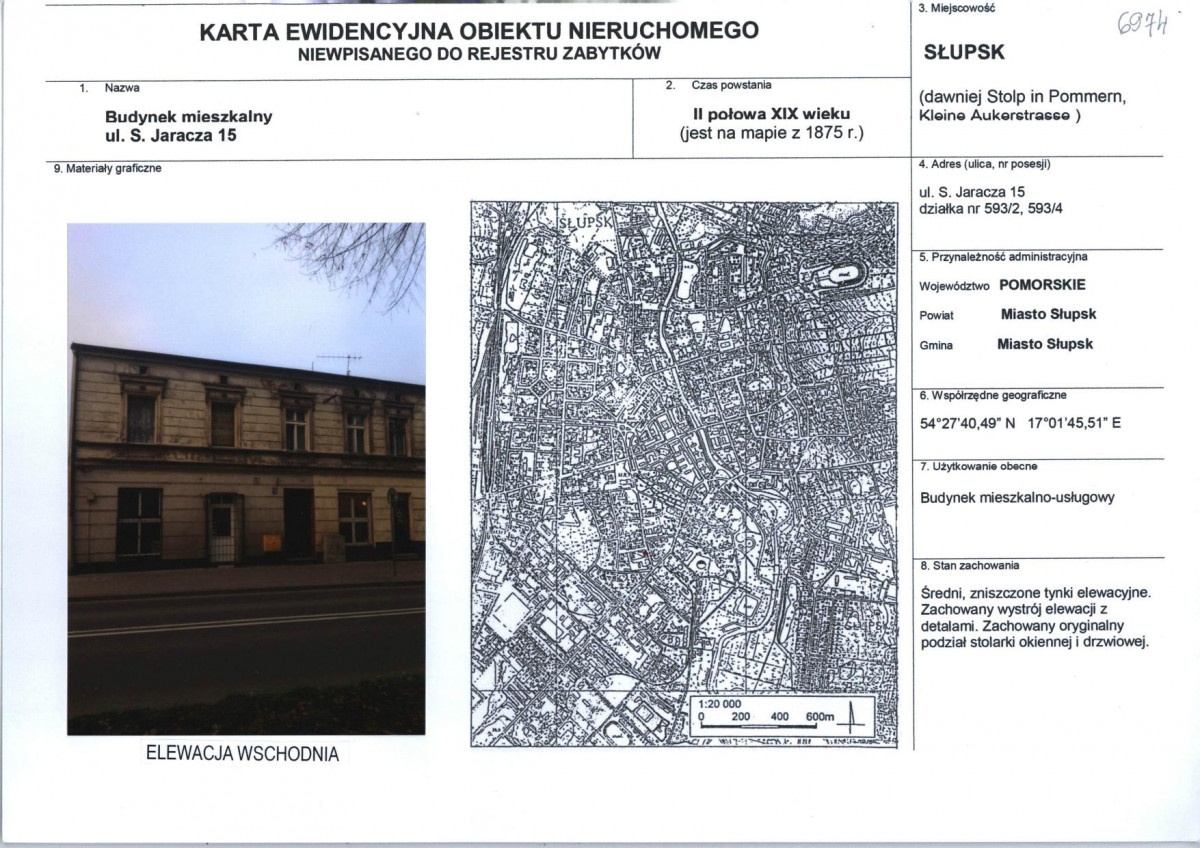Click the "Kleine Aukerstrasse )" text

[999, 115]
